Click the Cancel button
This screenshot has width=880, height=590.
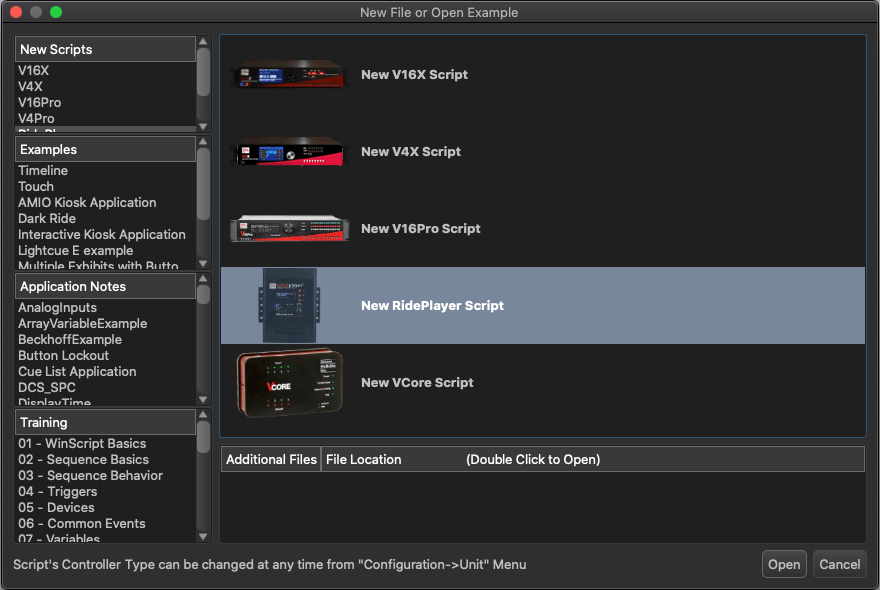[840, 564]
